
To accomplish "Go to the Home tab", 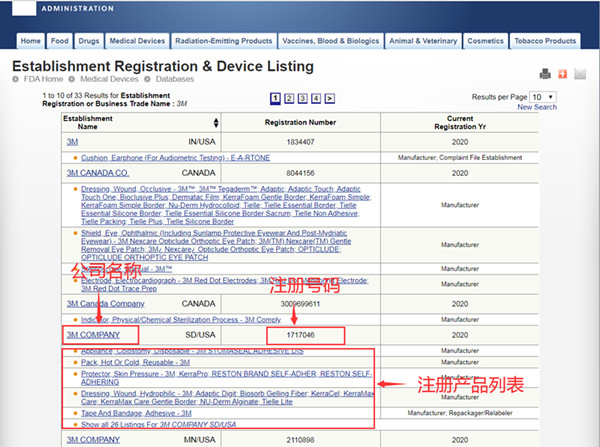I will click(x=31, y=41).
